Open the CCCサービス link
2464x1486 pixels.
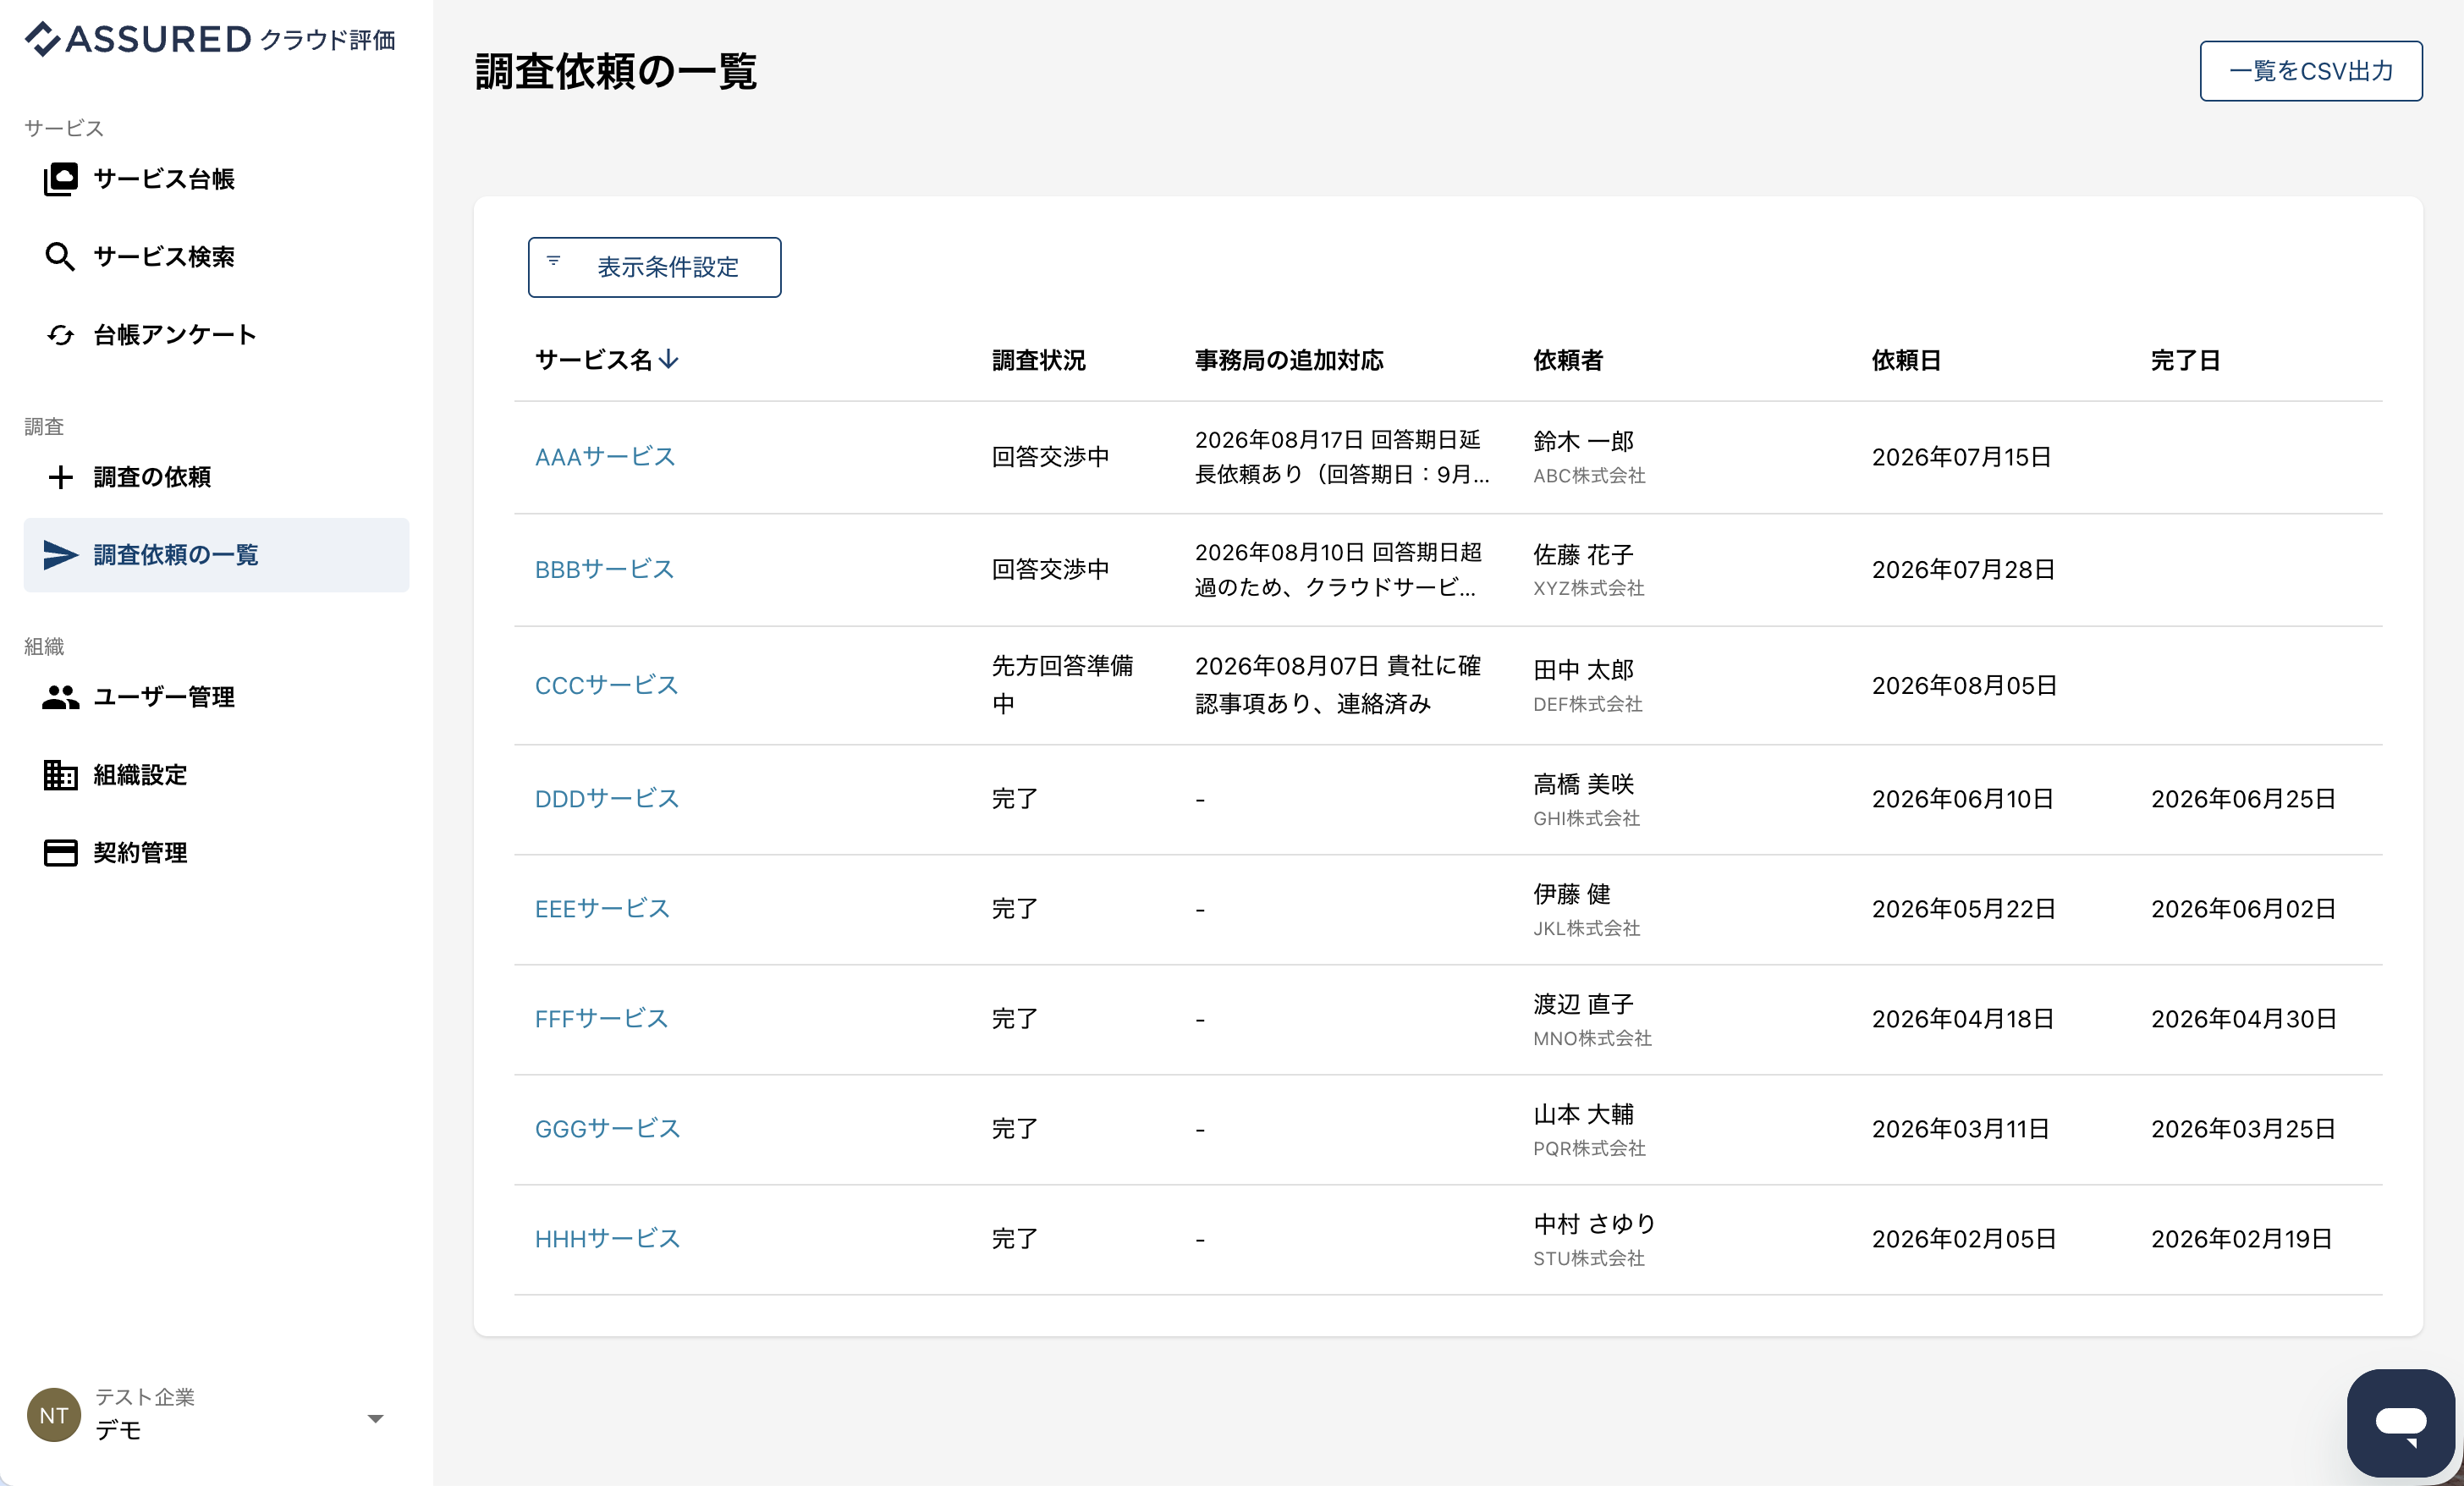[606, 685]
